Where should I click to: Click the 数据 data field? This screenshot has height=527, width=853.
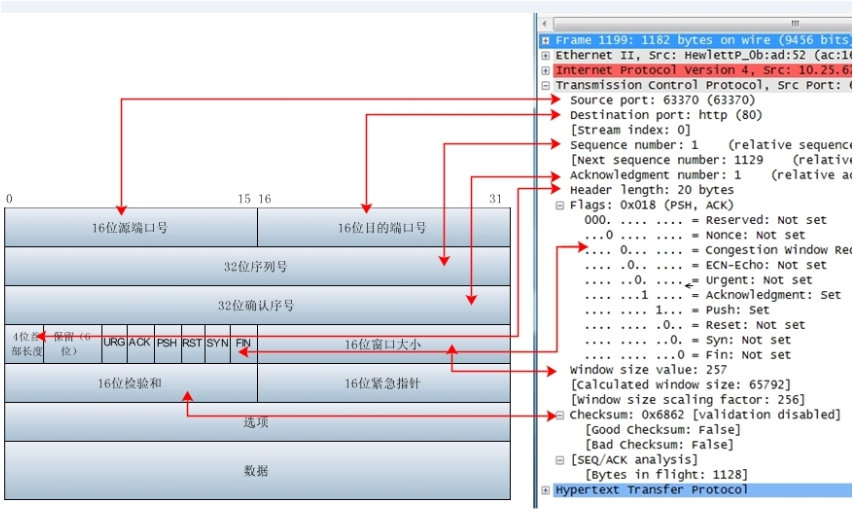(x=257, y=470)
